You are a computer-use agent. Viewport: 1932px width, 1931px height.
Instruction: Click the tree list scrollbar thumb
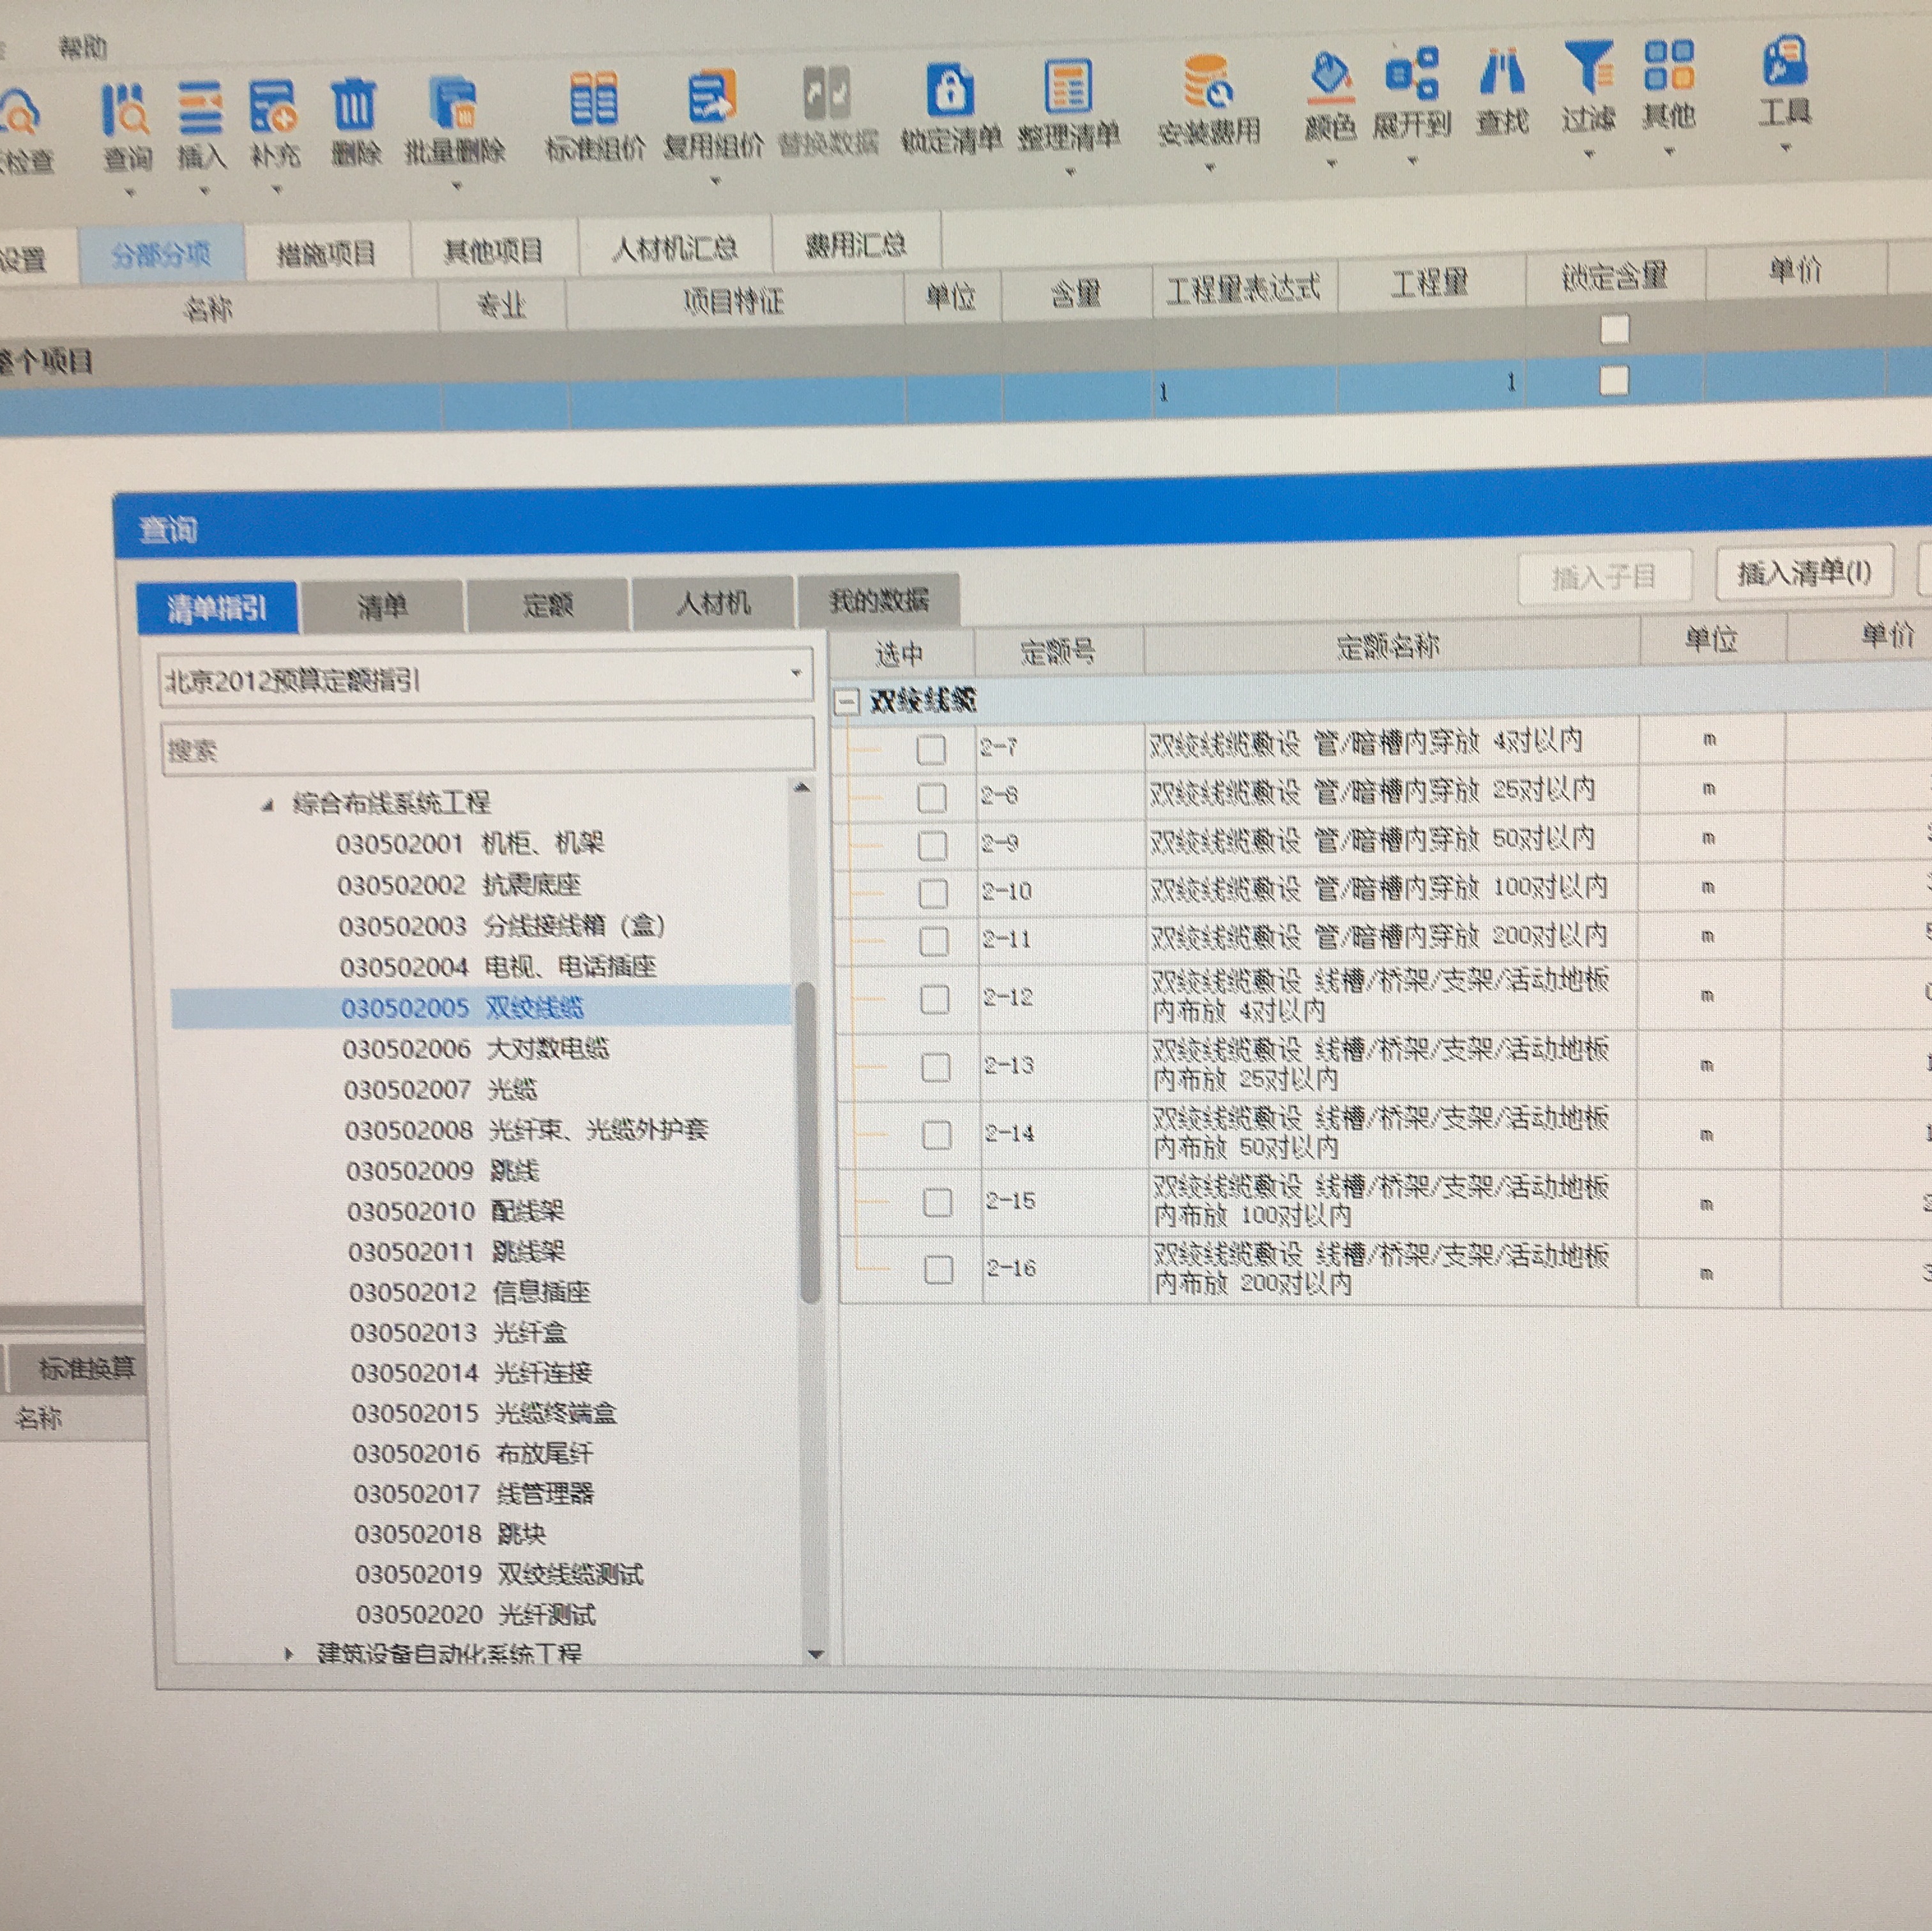809,1143
